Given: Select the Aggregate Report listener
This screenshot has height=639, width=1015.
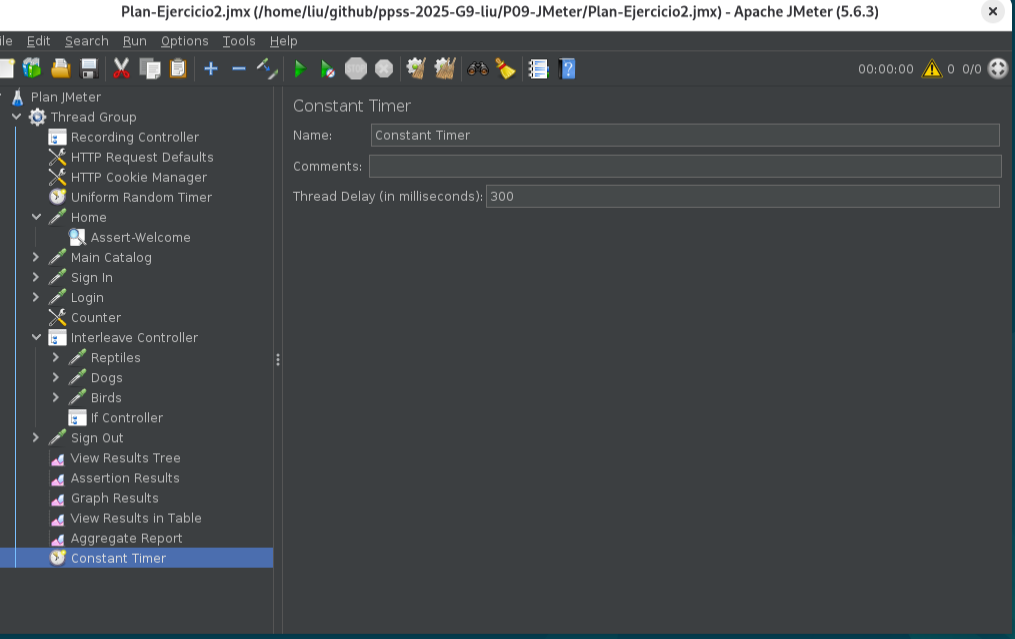Looking at the screenshot, I should click(126, 539).
